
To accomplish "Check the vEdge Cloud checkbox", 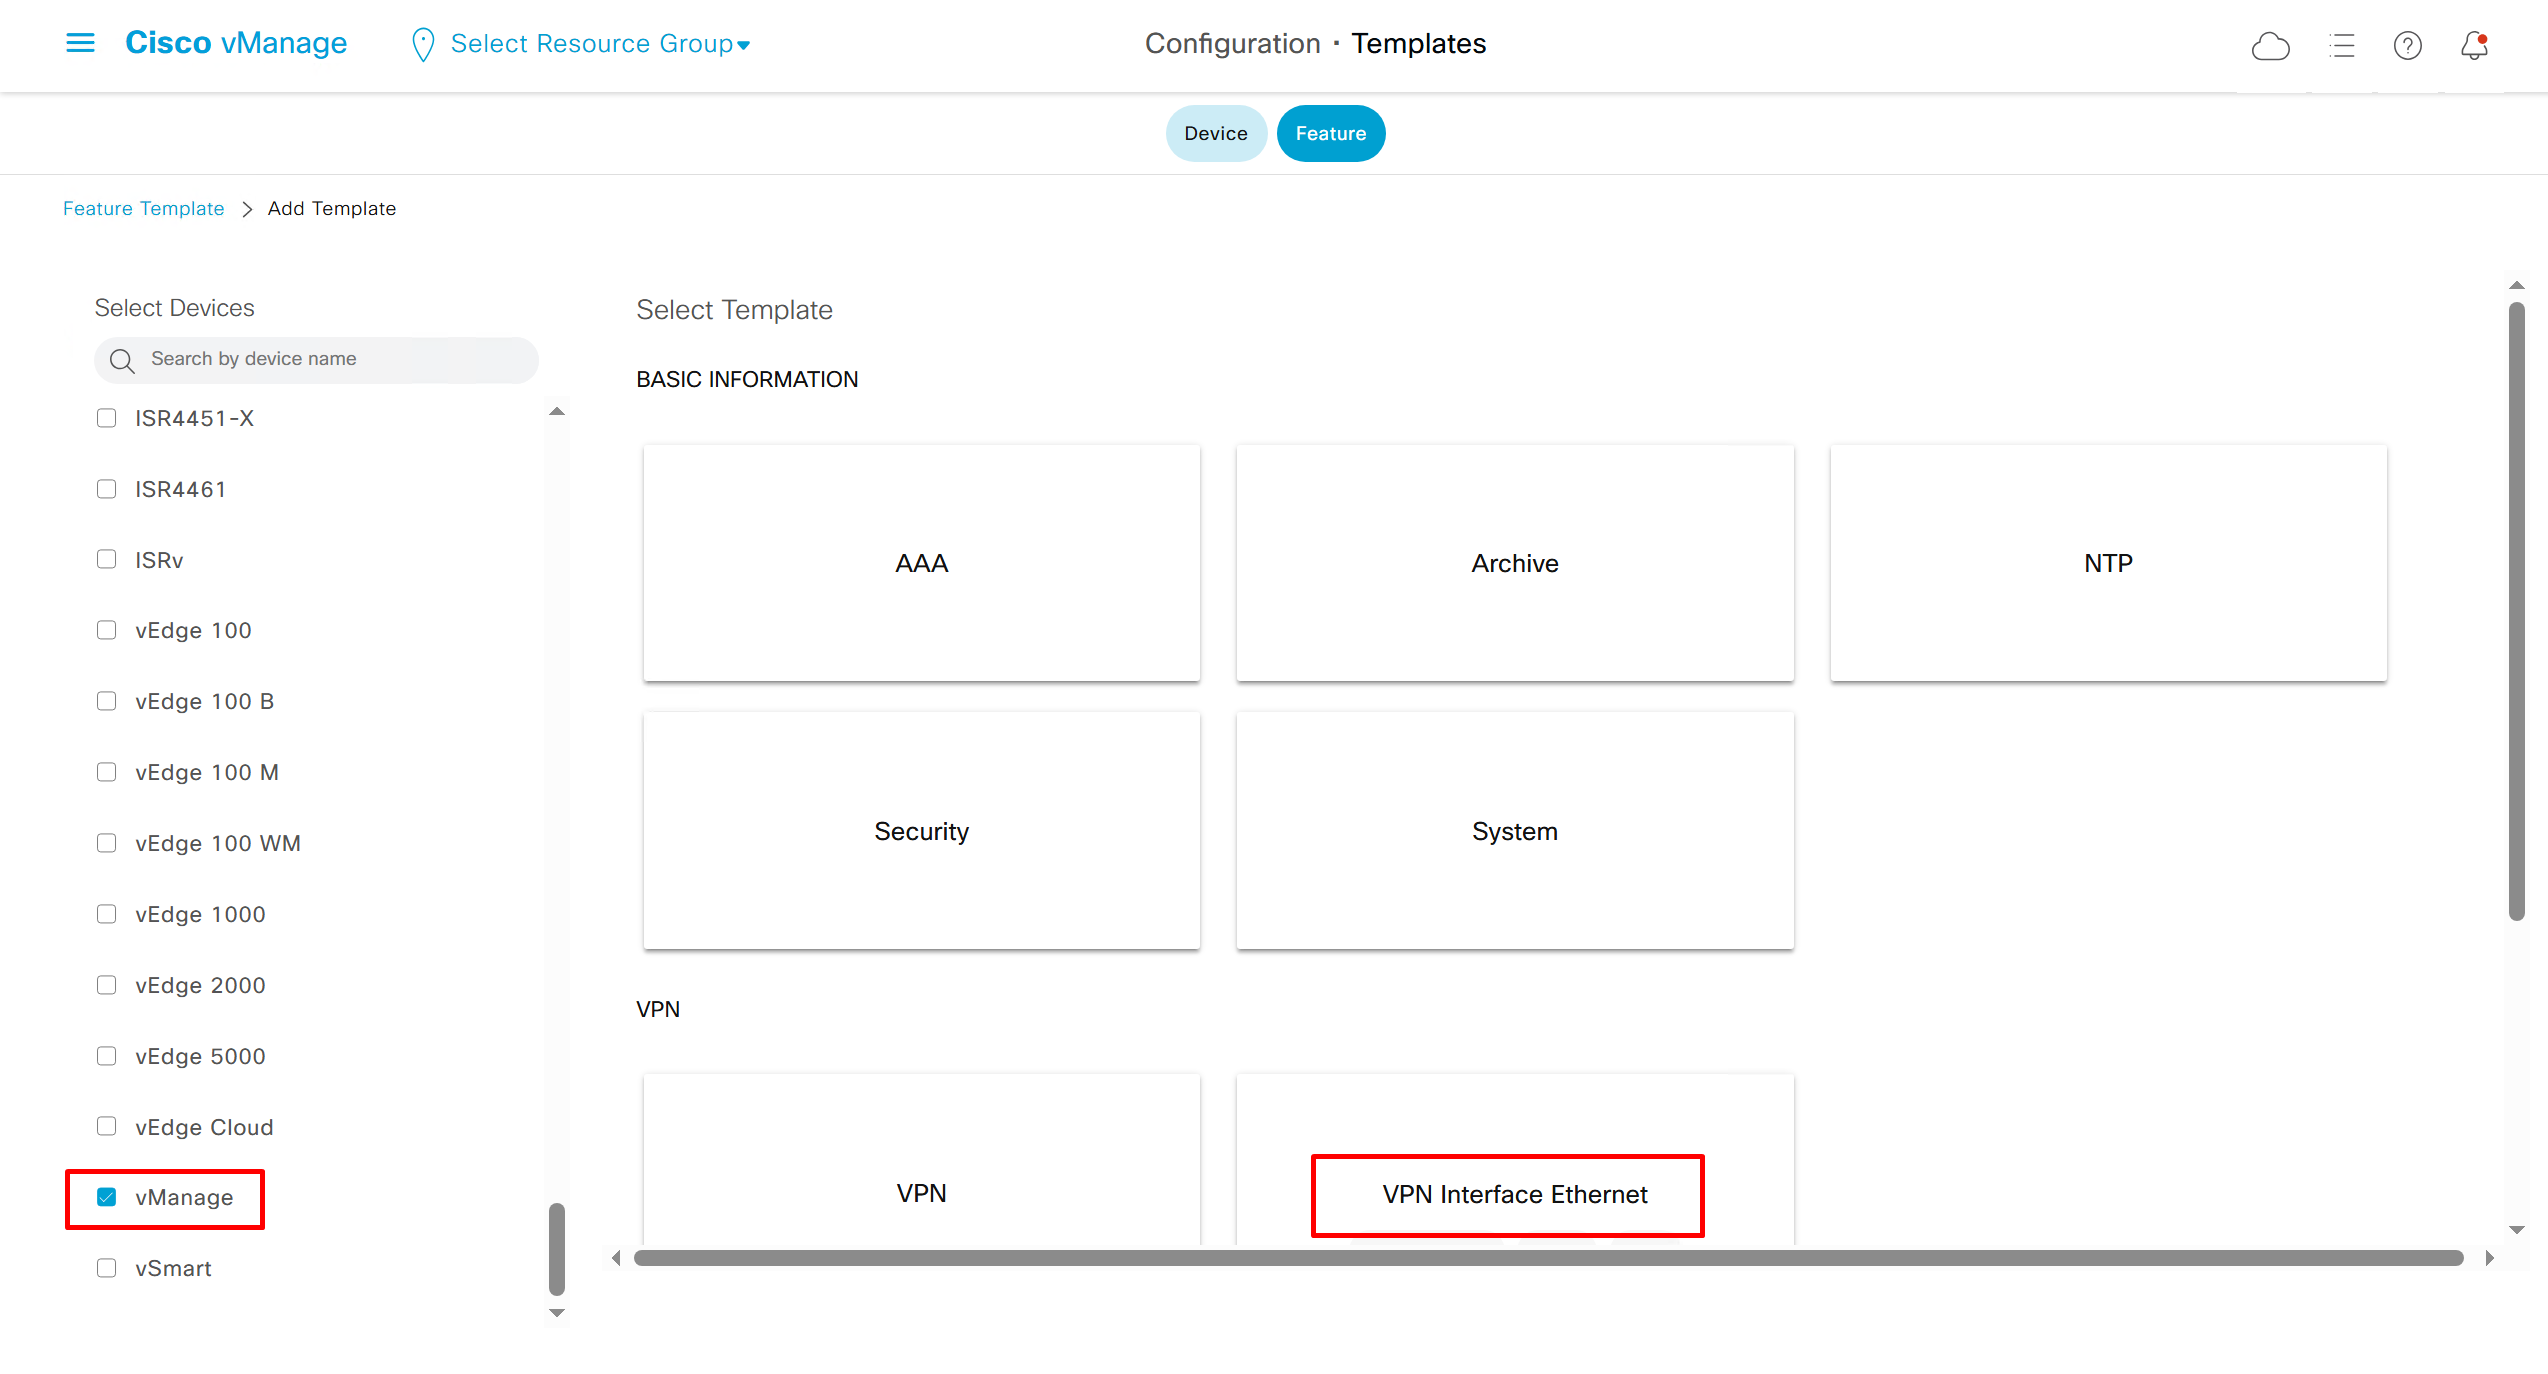I will click(x=106, y=1126).
